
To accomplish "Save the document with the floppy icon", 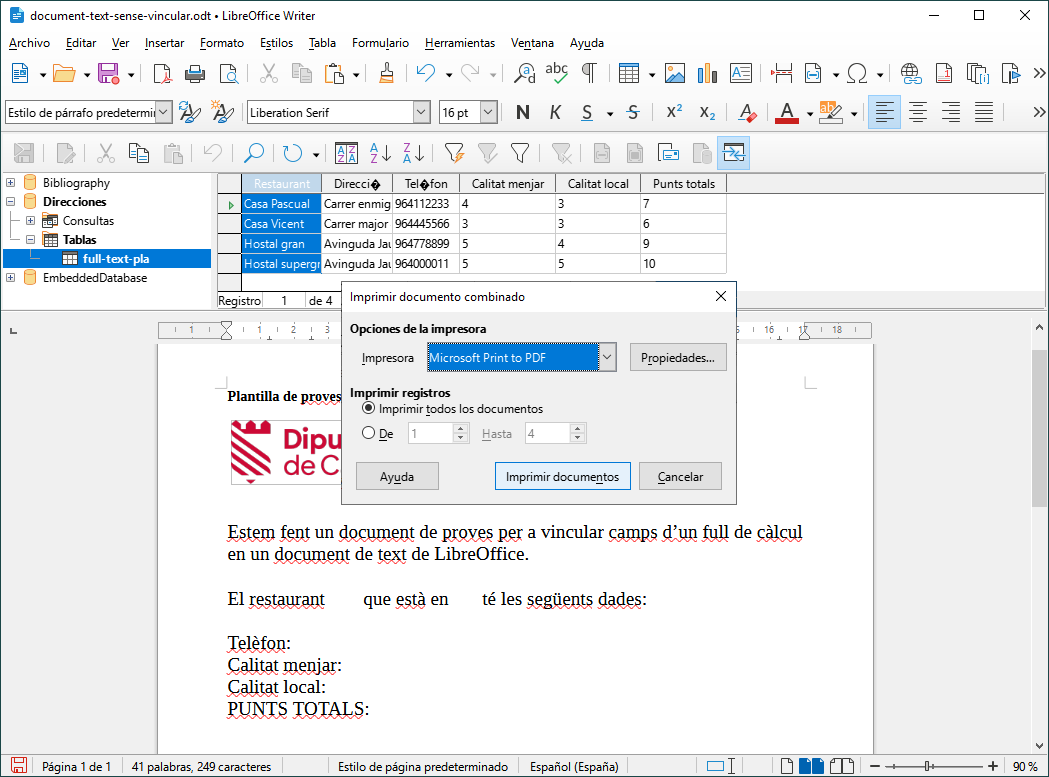I will [108, 74].
